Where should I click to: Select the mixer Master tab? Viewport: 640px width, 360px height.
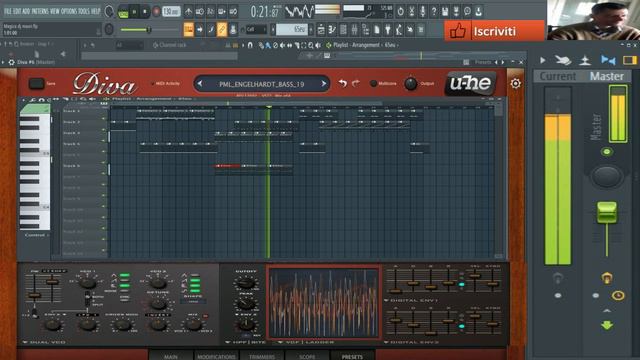pos(606,76)
